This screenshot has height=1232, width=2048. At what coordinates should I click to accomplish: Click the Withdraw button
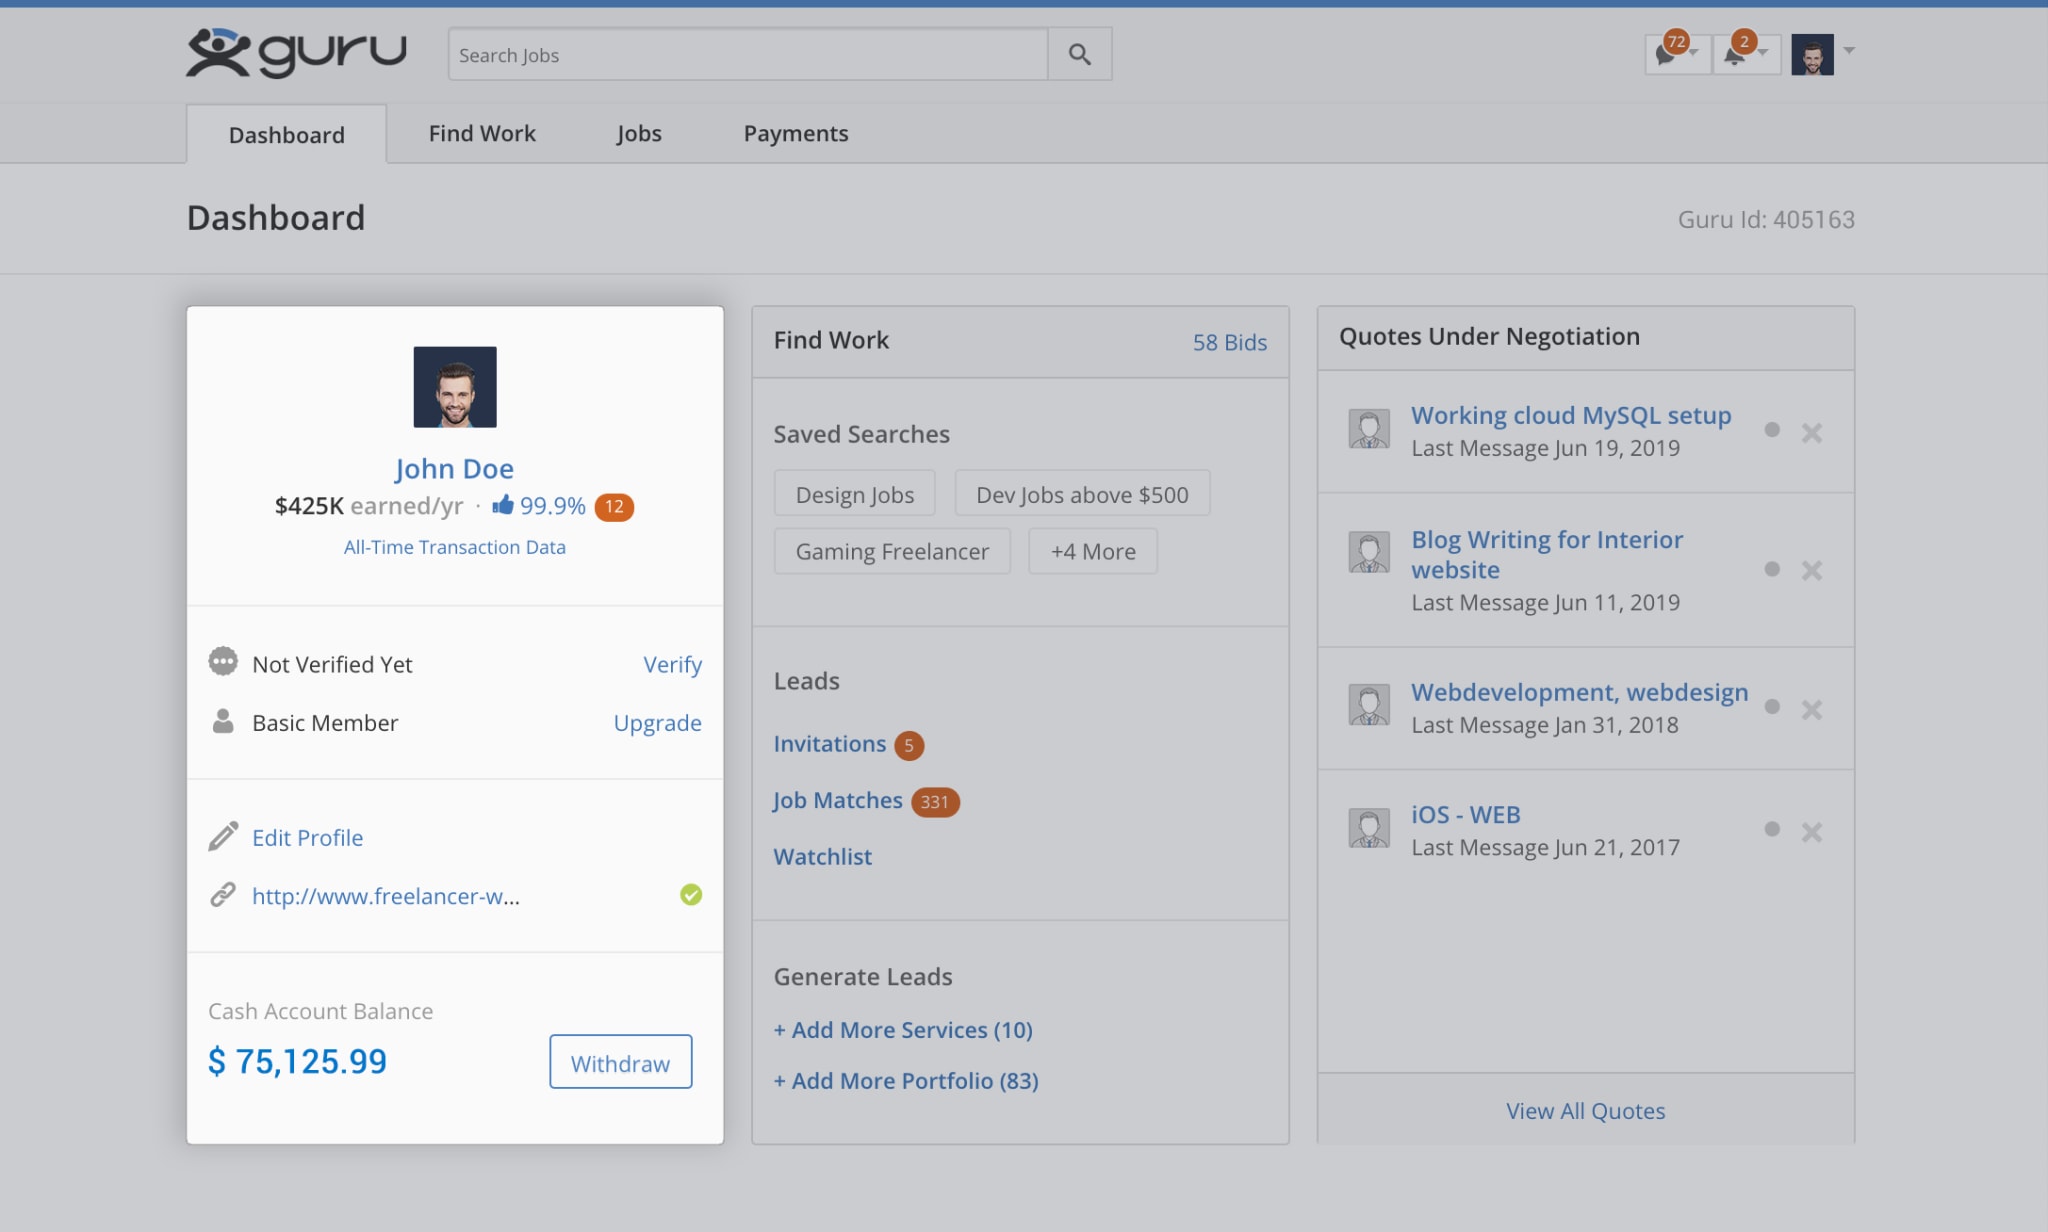(x=620, y=1062)
